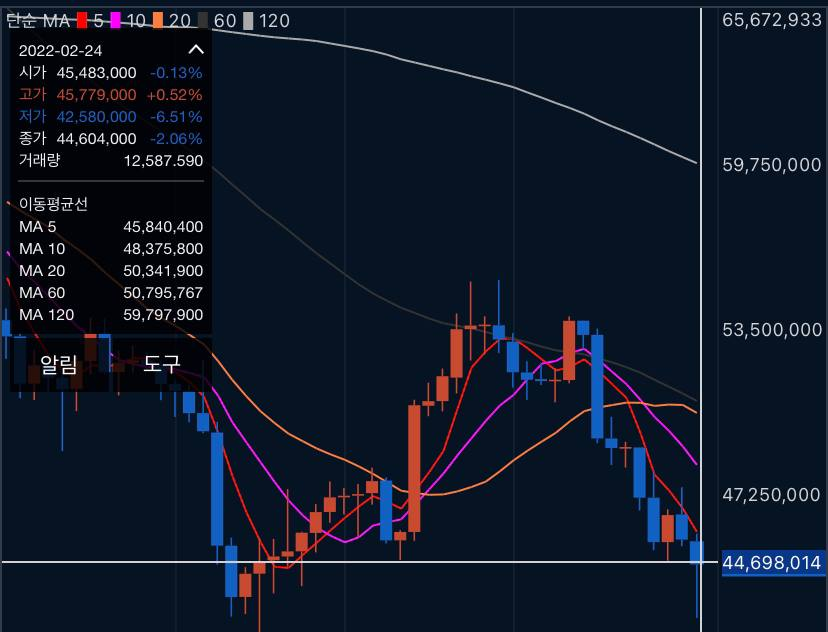This screenshot has height=632, width=828.
Task: Select the 단순 MA indicator label
Action: coord(38,21)
